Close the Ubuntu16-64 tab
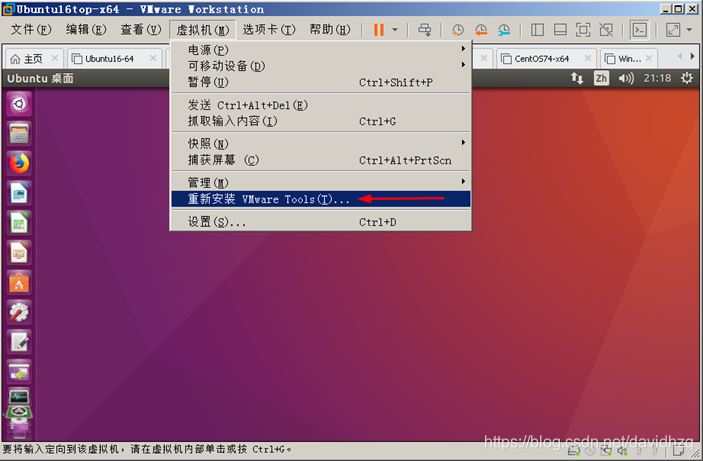The height and width of the screenshot is (461, 703). click(x=153, y=58)
